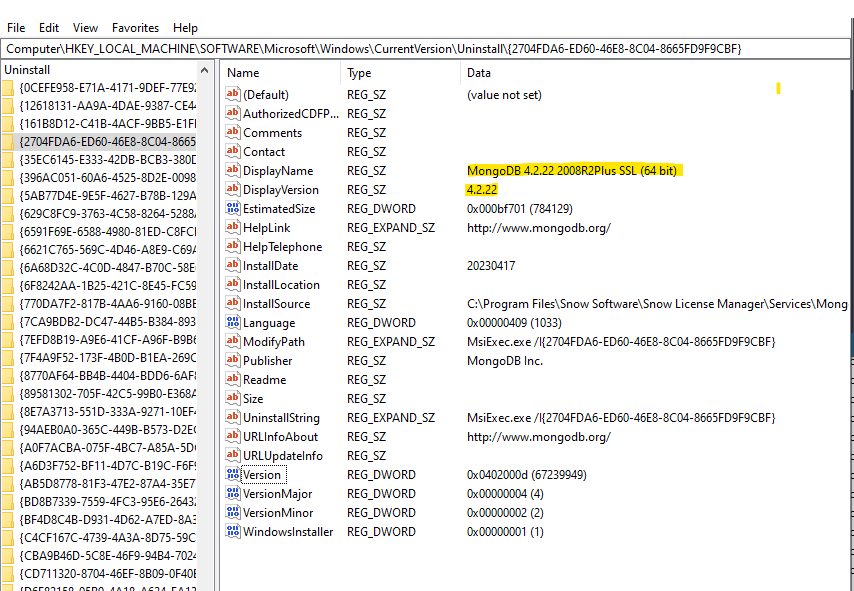Click the string icon for (Default) value

tap(233, 94)
